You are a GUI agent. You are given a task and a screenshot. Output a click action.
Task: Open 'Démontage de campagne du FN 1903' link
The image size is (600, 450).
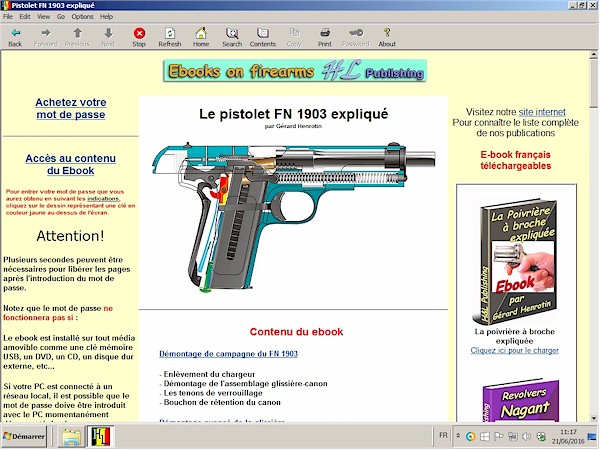point(228,354)
